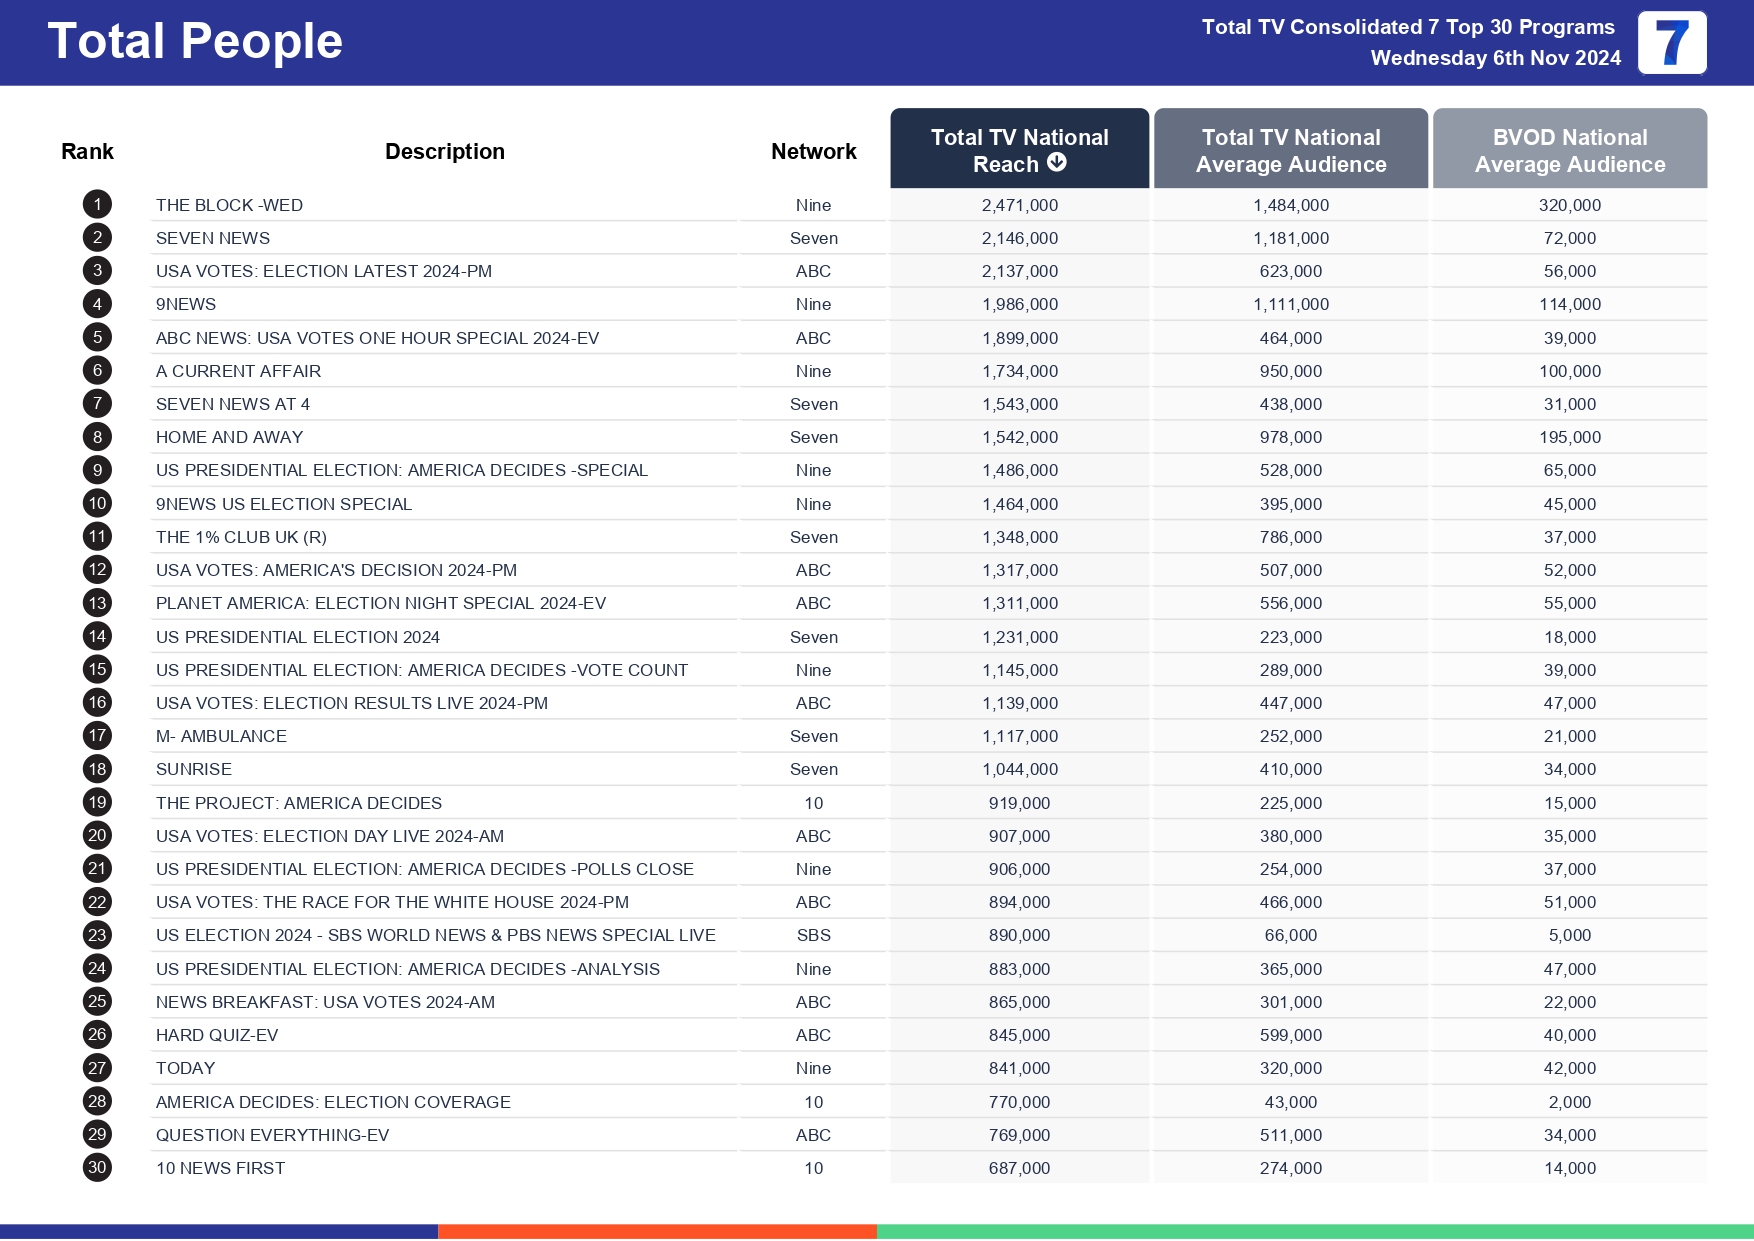Click the rank 5 circle badge

(97, 338)
